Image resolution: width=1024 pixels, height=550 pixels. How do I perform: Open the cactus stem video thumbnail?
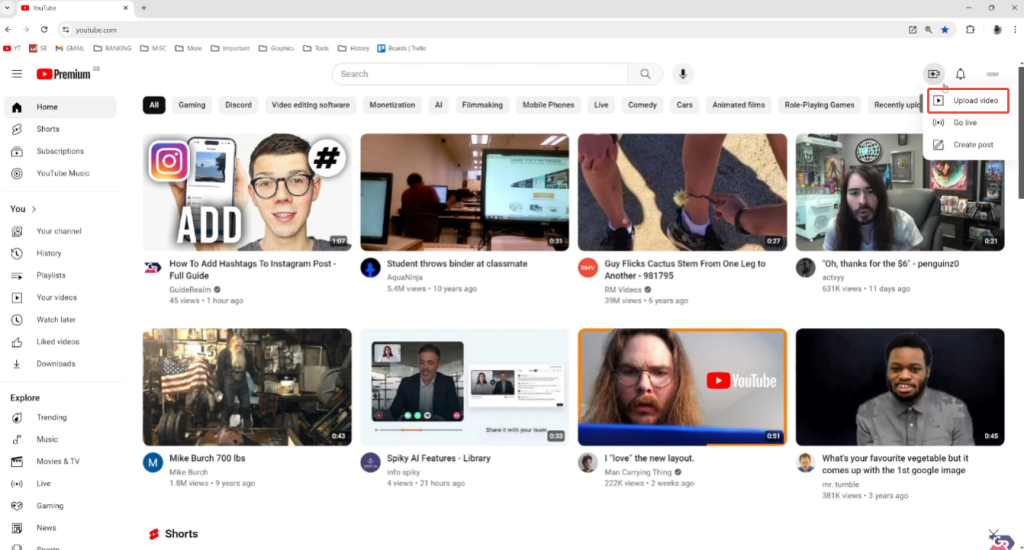click(x=682, y=192)
